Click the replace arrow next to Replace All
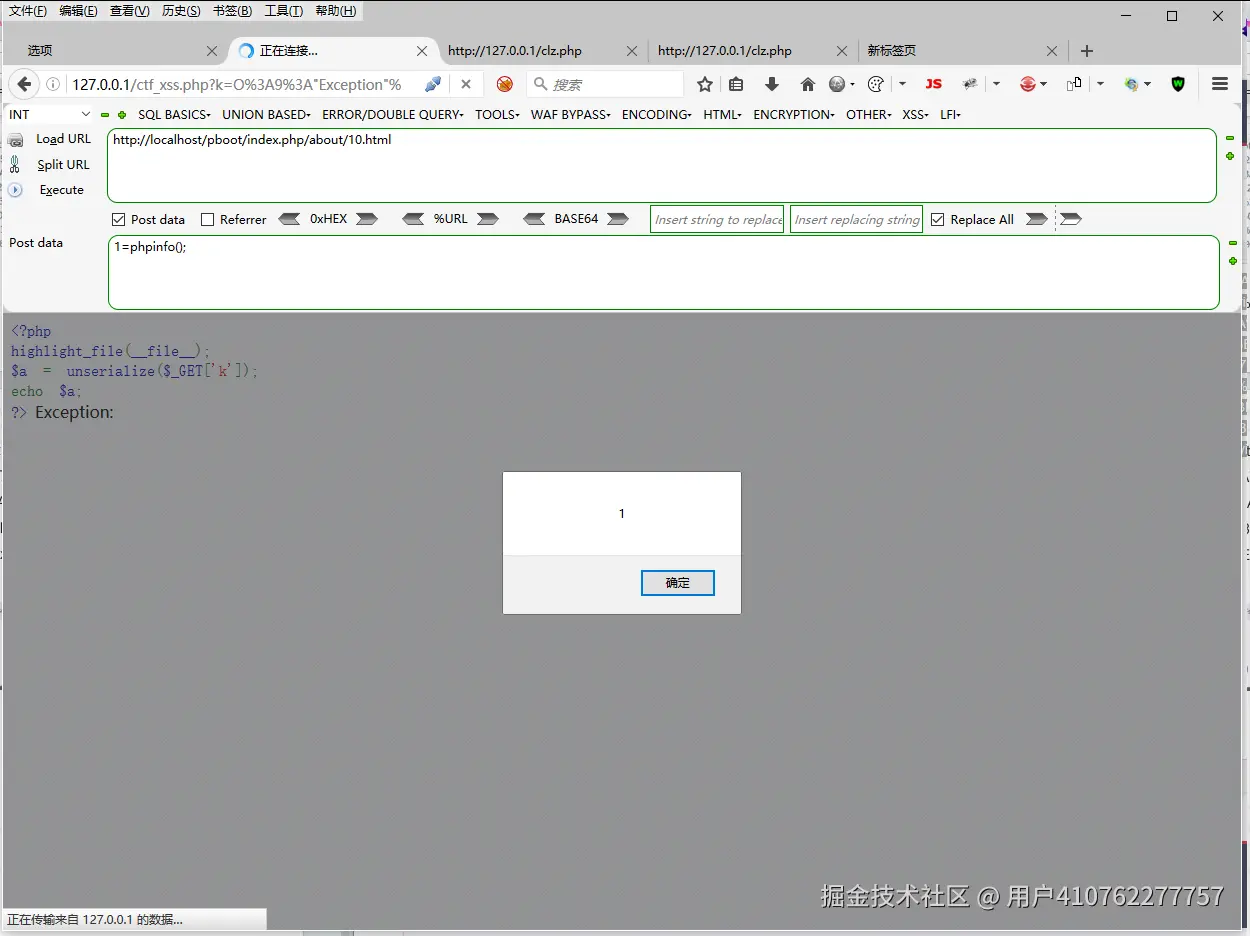Screen dimensions: 1250x936 point(1037,219)
